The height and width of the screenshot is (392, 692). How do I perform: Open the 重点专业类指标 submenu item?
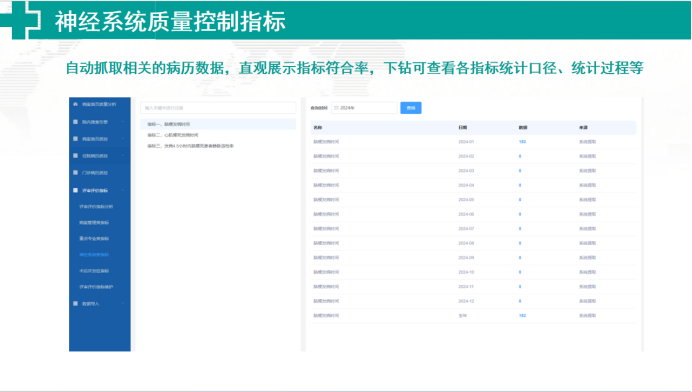click(94, 238)
